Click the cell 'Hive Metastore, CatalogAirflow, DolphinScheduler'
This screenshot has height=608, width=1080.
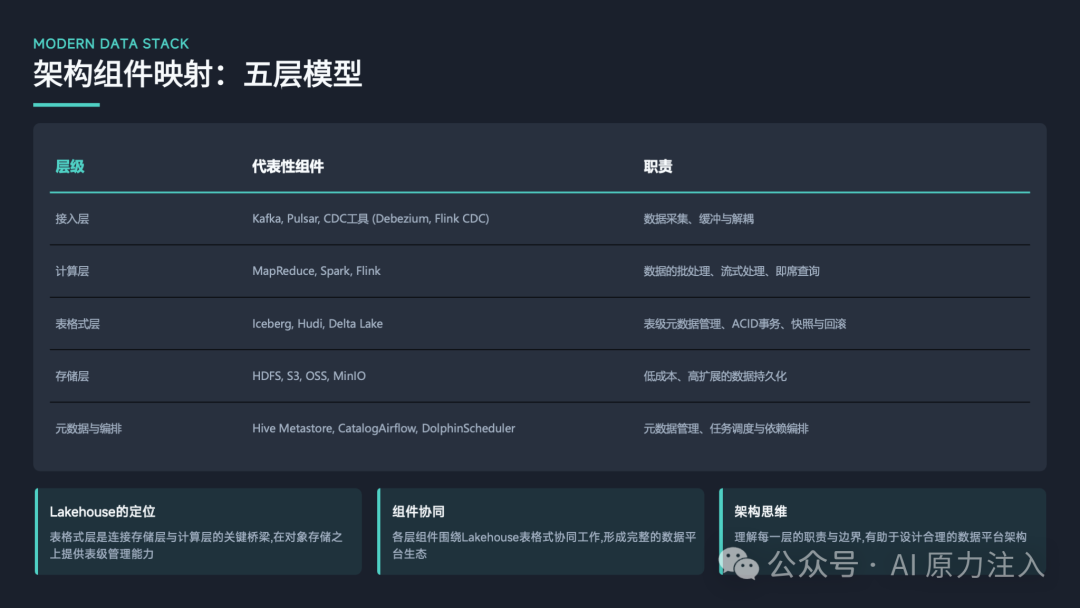tap(383, 428)
